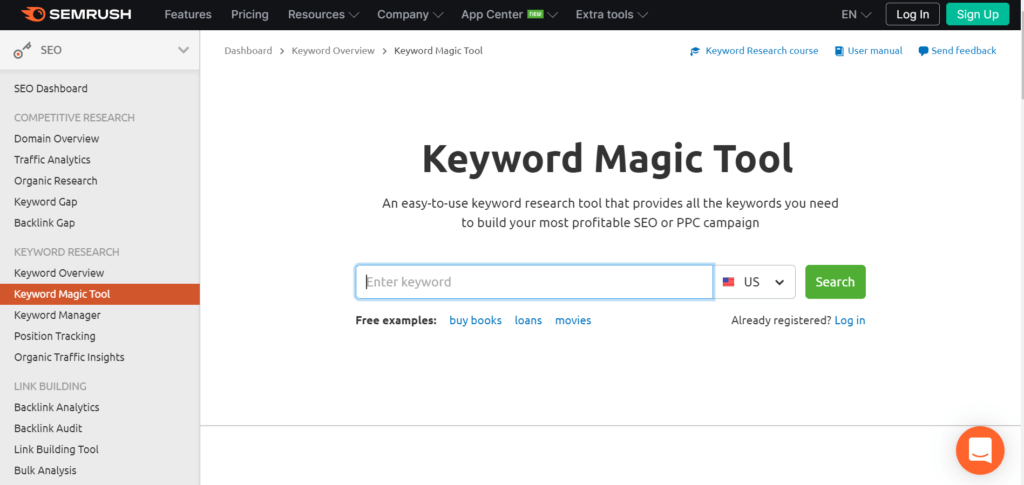Click the US flag icon in country selector

(728, 282)
